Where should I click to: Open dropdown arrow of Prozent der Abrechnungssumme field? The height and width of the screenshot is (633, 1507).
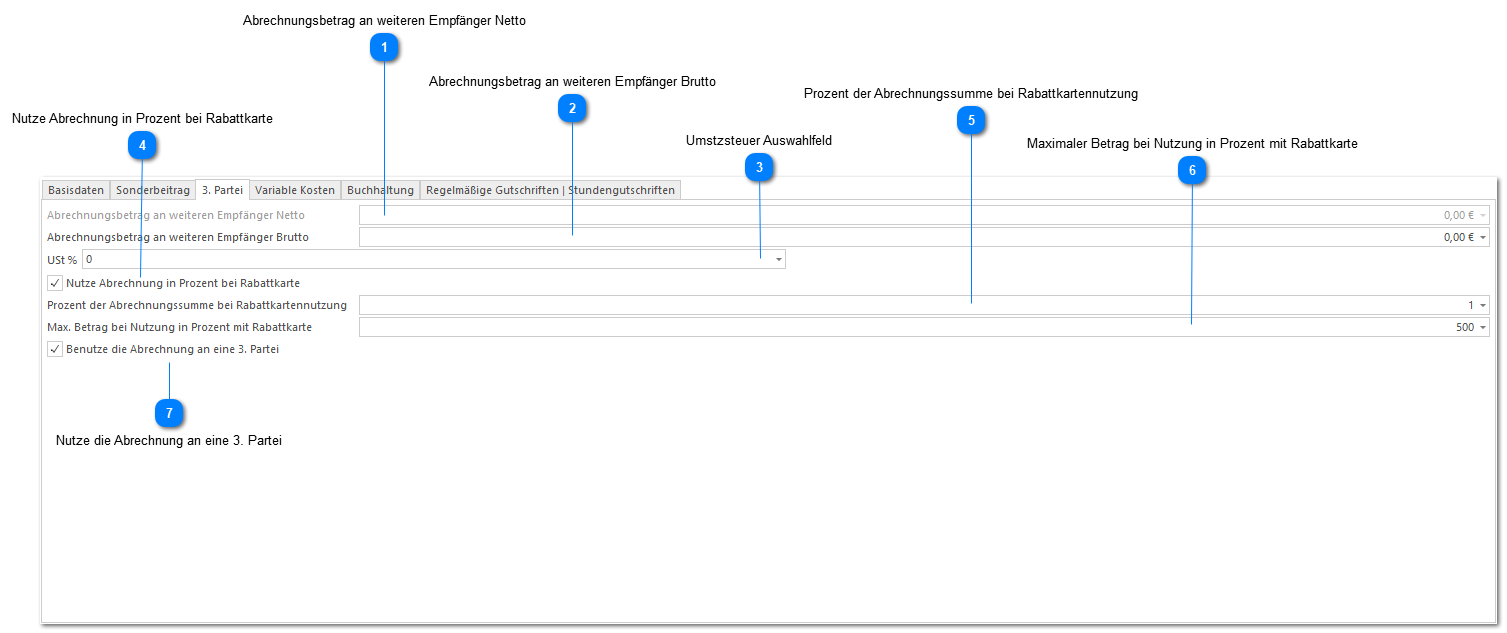point(1482,305)
